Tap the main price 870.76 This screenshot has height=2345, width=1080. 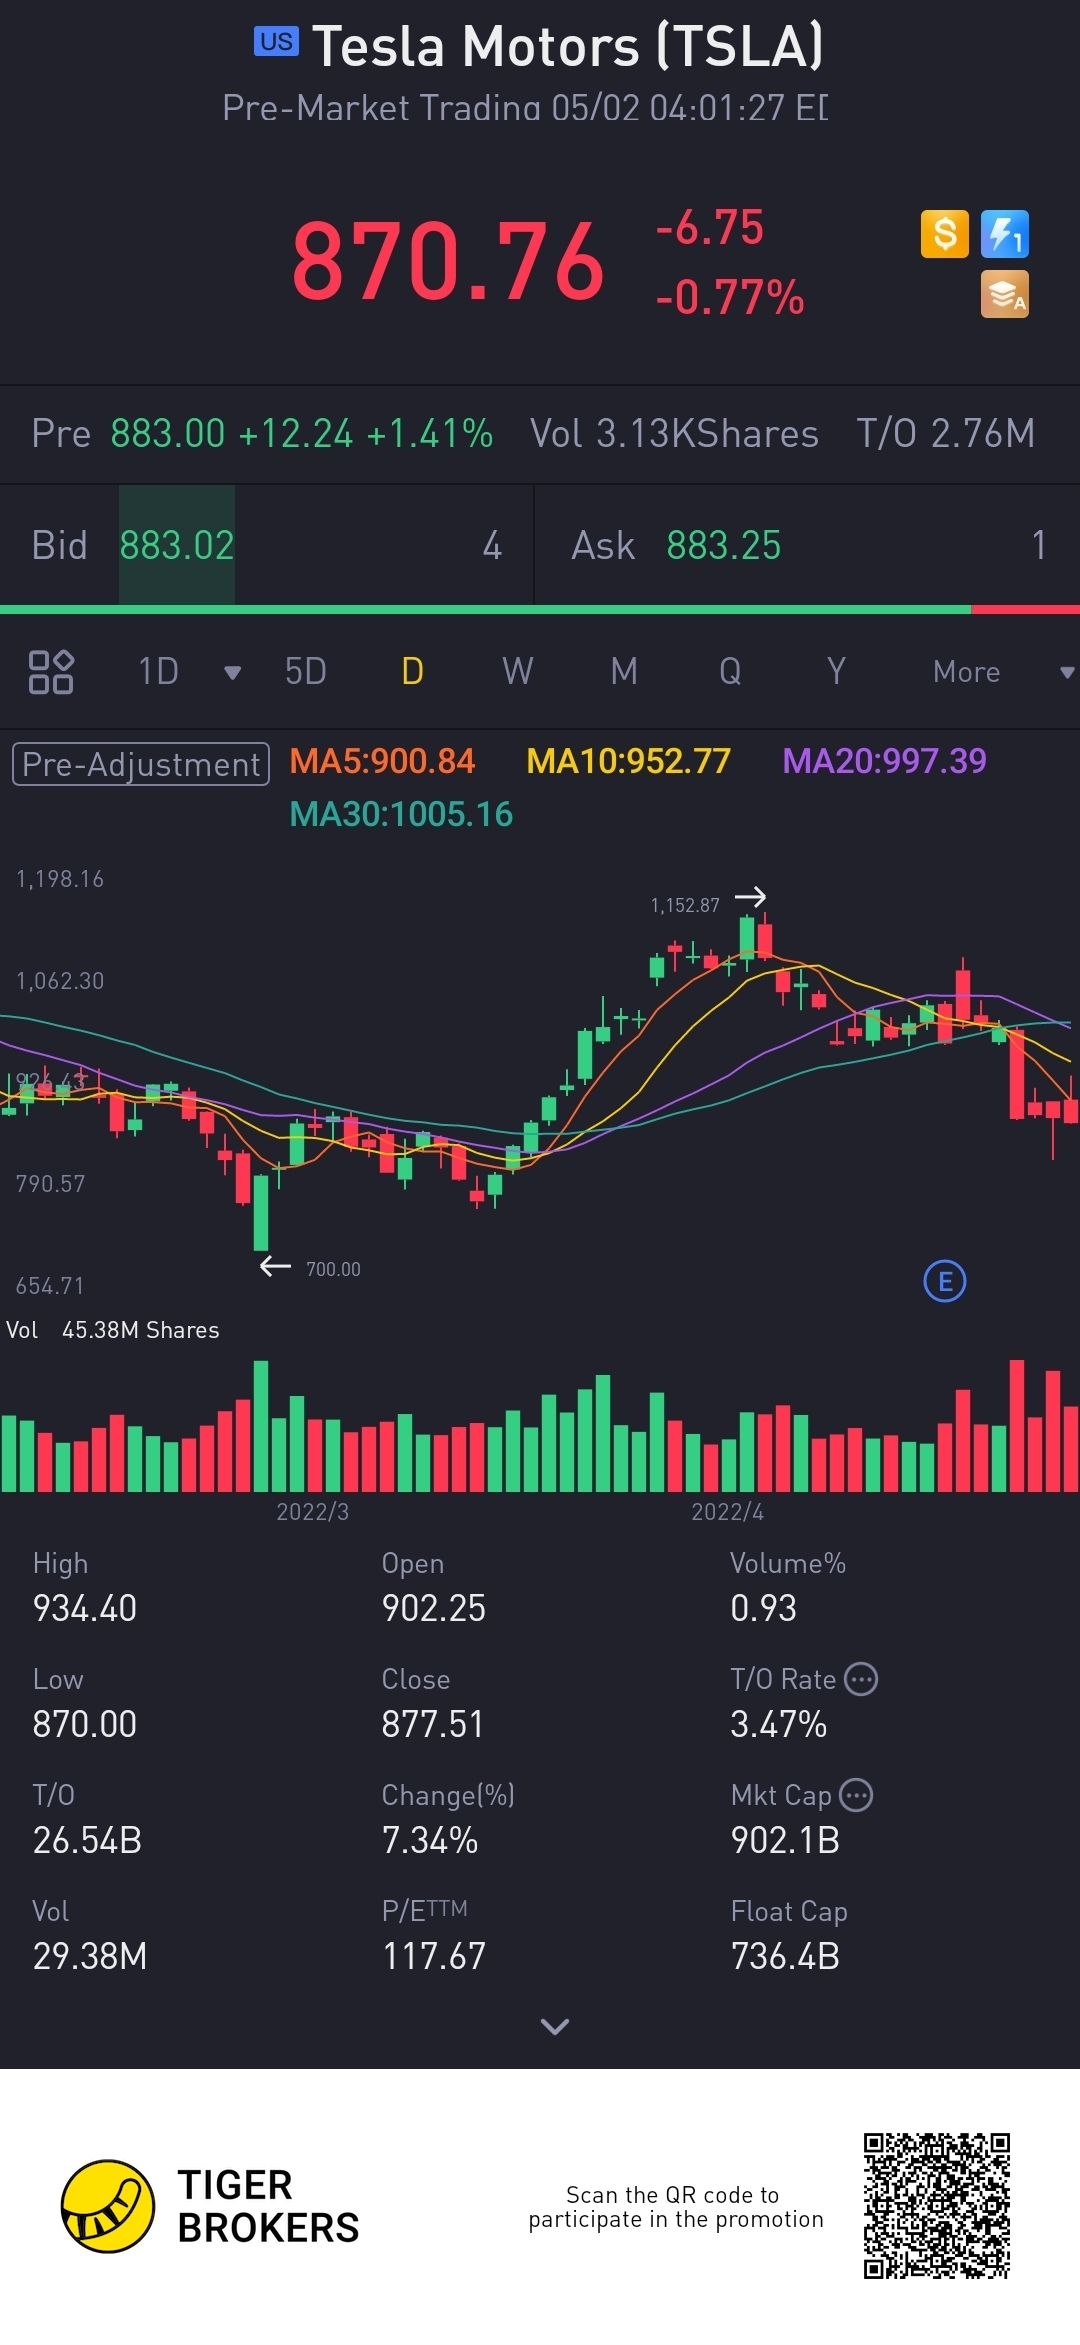point(448,261)
